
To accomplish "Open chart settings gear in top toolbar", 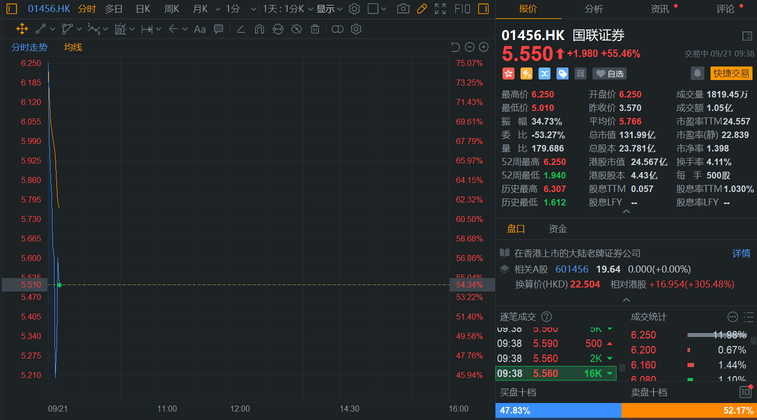I will coord(354,9).
